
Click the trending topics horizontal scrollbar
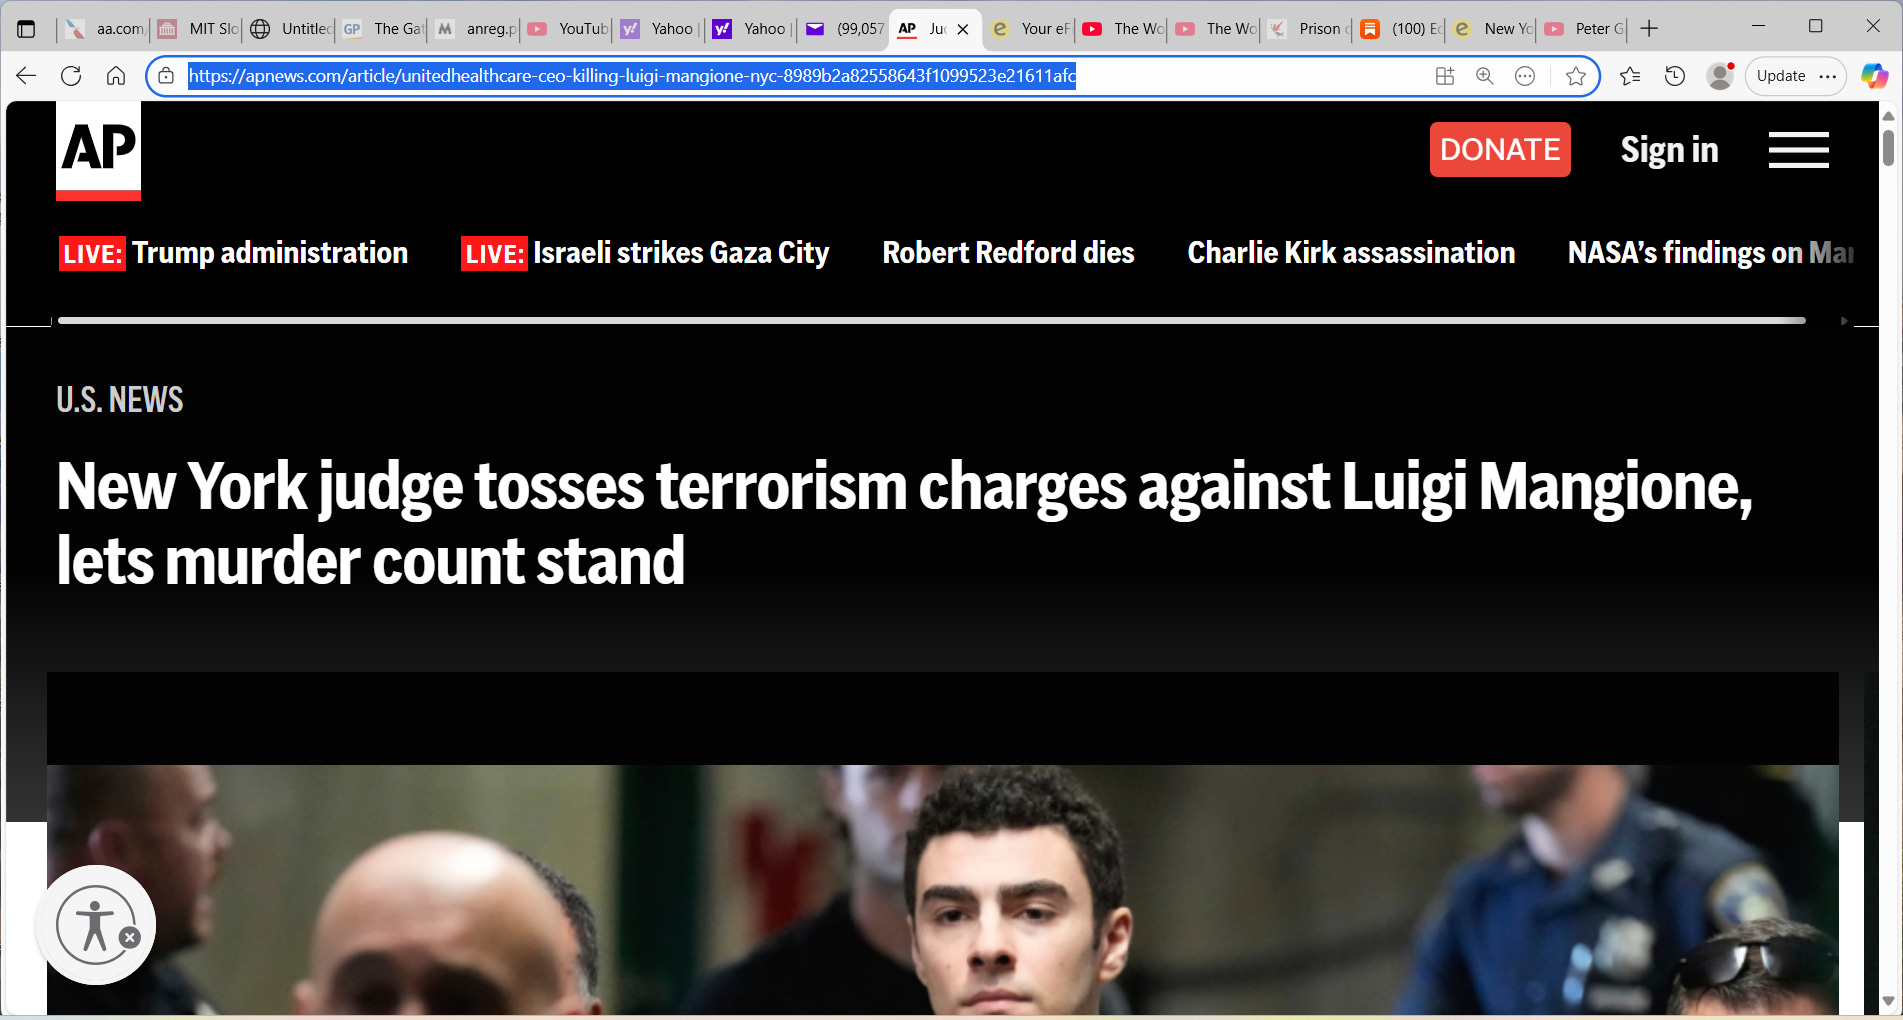tap(932, 321)
